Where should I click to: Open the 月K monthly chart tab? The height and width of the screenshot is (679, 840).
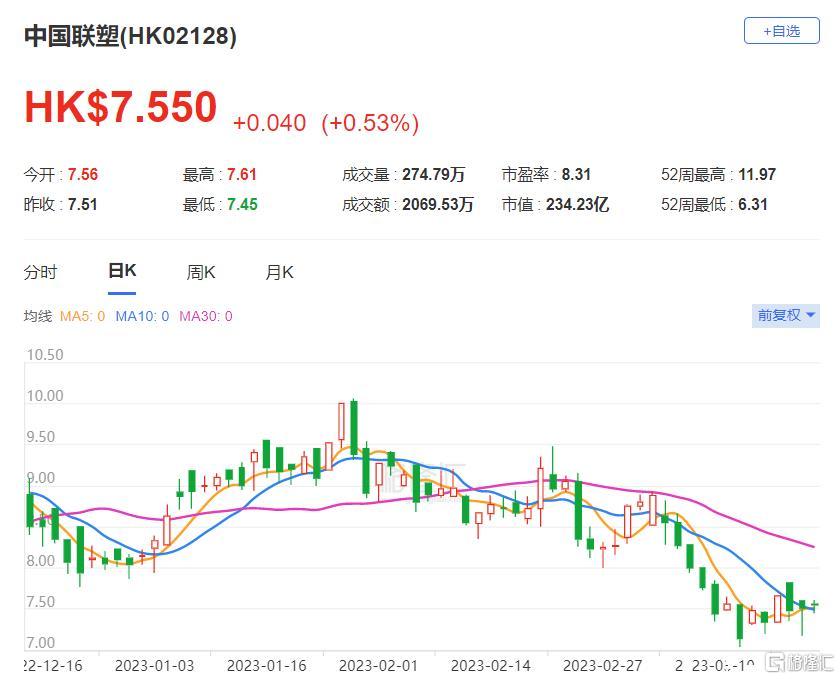click(279, 272)
